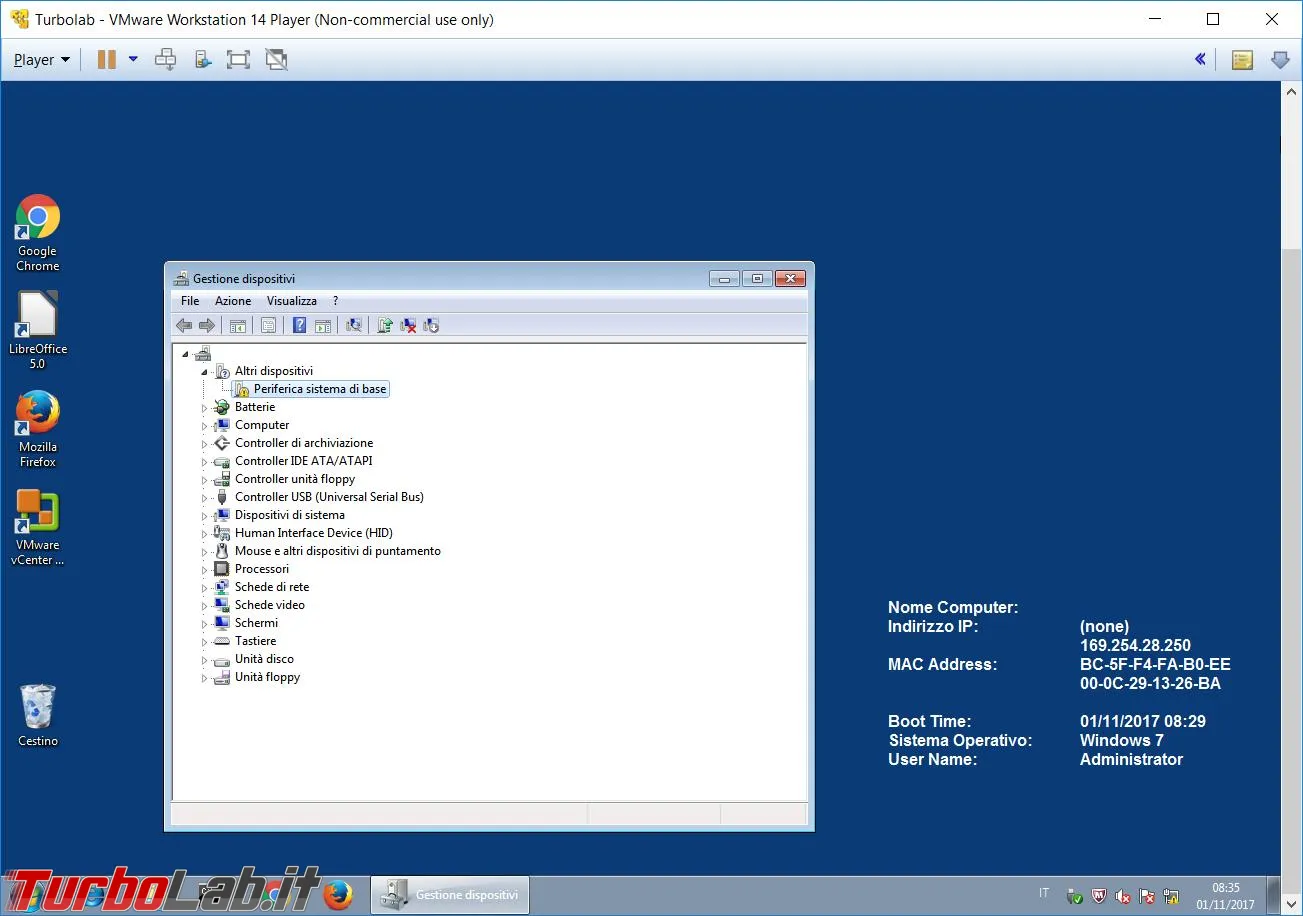Click the VMware window vertical scrollbar
The image size is (1303, 916).
[x=1291, y=480]
